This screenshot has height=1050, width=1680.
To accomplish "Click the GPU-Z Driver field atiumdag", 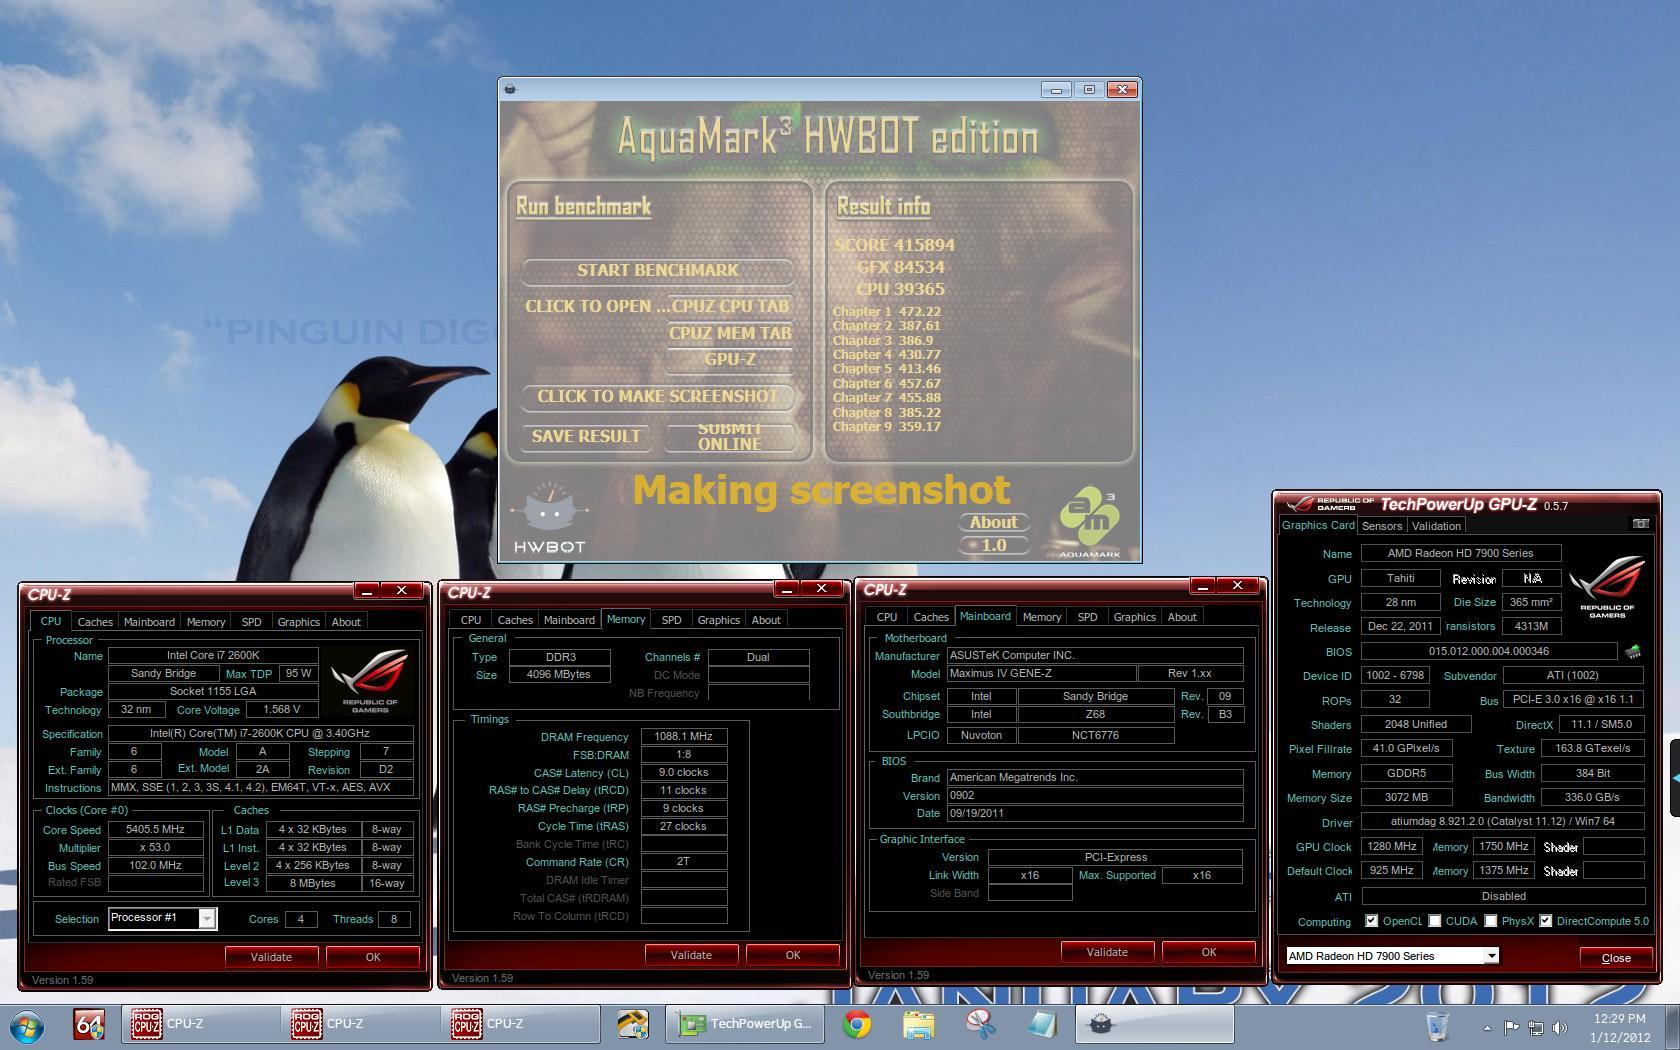I will pos(1502,821).
